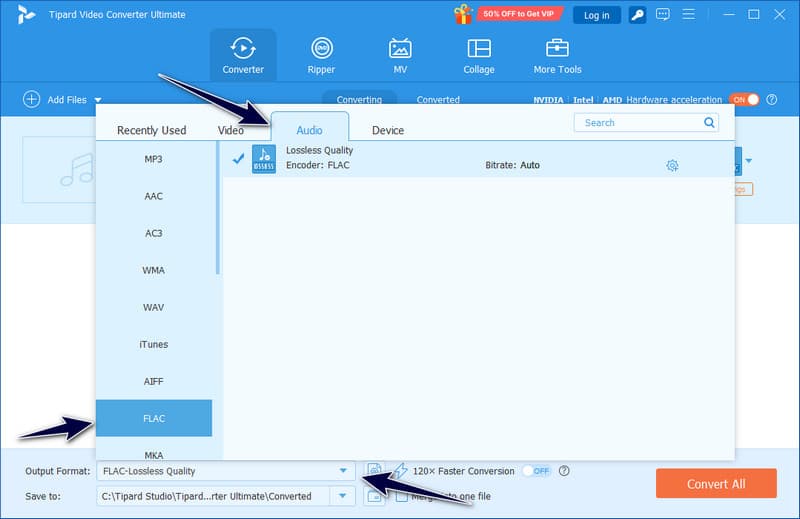Open the Converter module
Image resolution: width=800 pixels, height=519 pixels.
(243, 55)
